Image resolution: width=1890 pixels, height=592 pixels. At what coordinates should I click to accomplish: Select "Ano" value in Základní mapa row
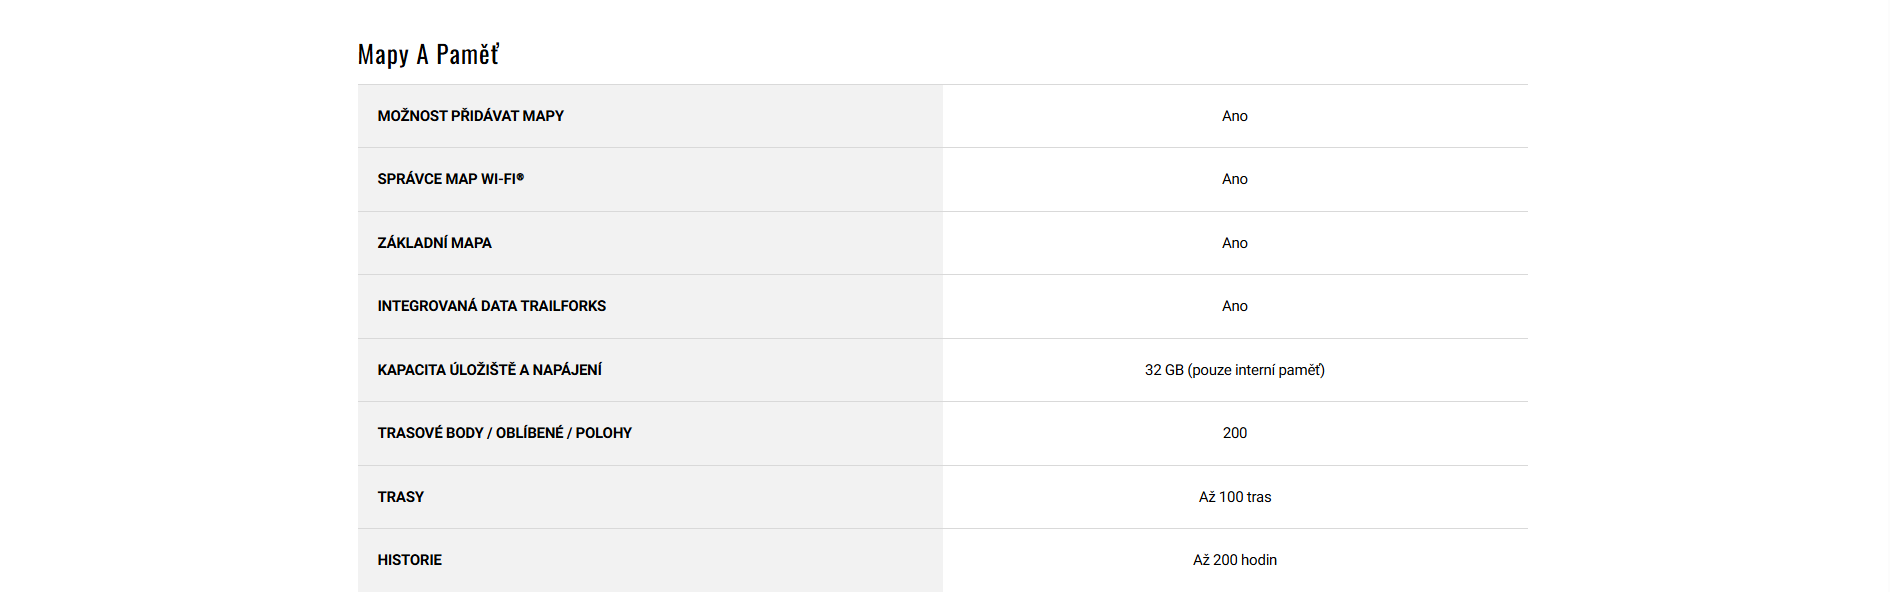click(x=1234, y=243)
